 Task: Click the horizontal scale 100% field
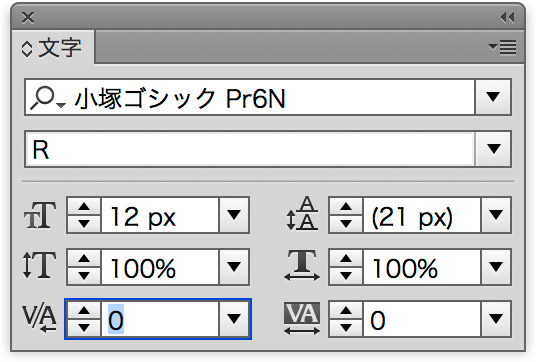[x=422, y=267]
